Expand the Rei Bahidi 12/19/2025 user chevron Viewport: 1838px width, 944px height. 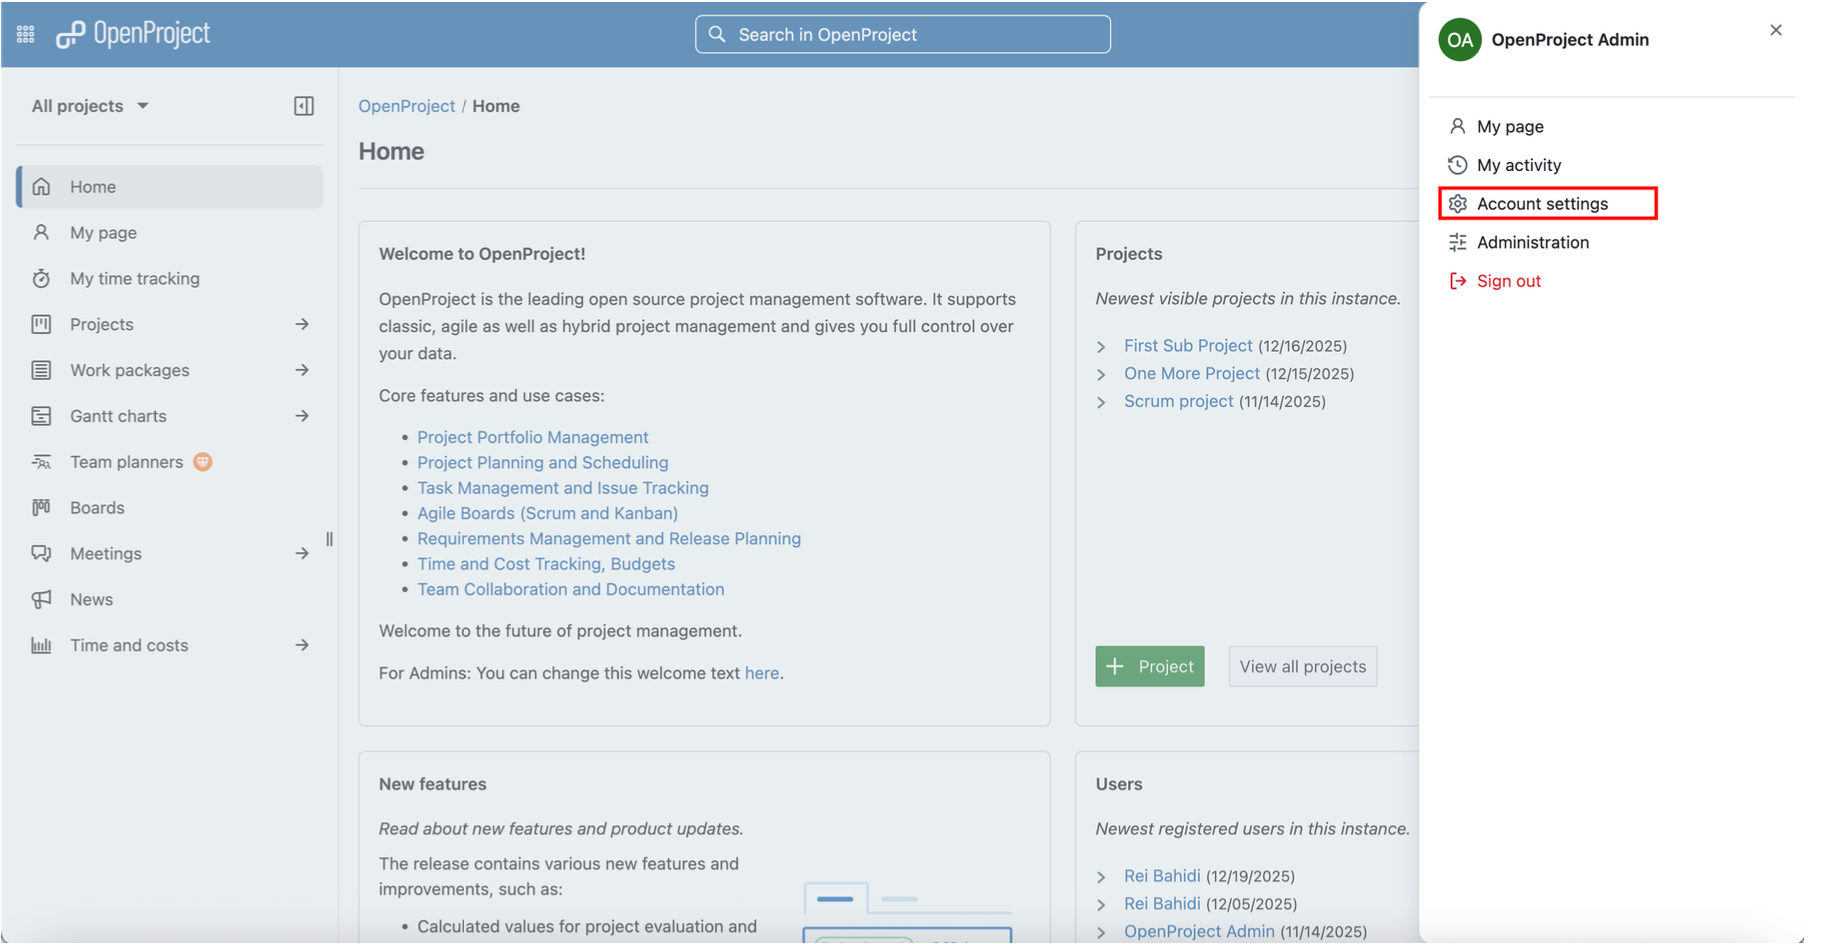[1101, 877]
